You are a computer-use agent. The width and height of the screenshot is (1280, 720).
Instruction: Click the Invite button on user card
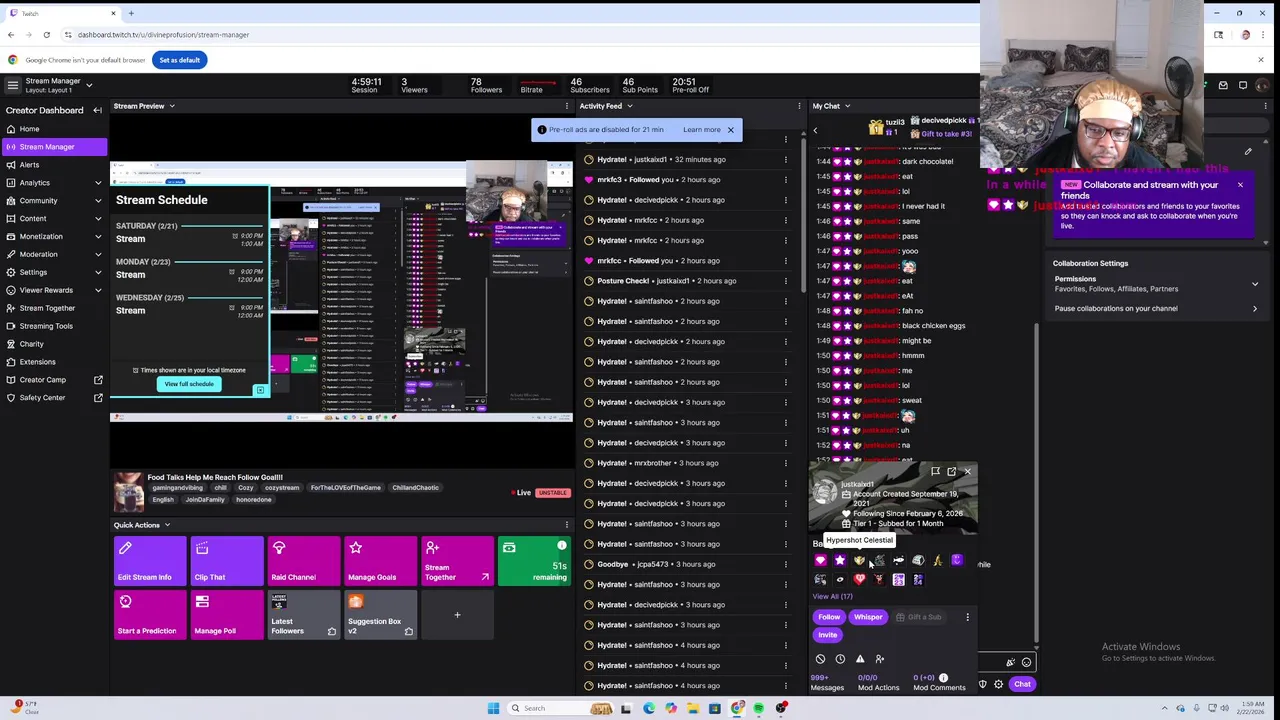coord(828,635)
